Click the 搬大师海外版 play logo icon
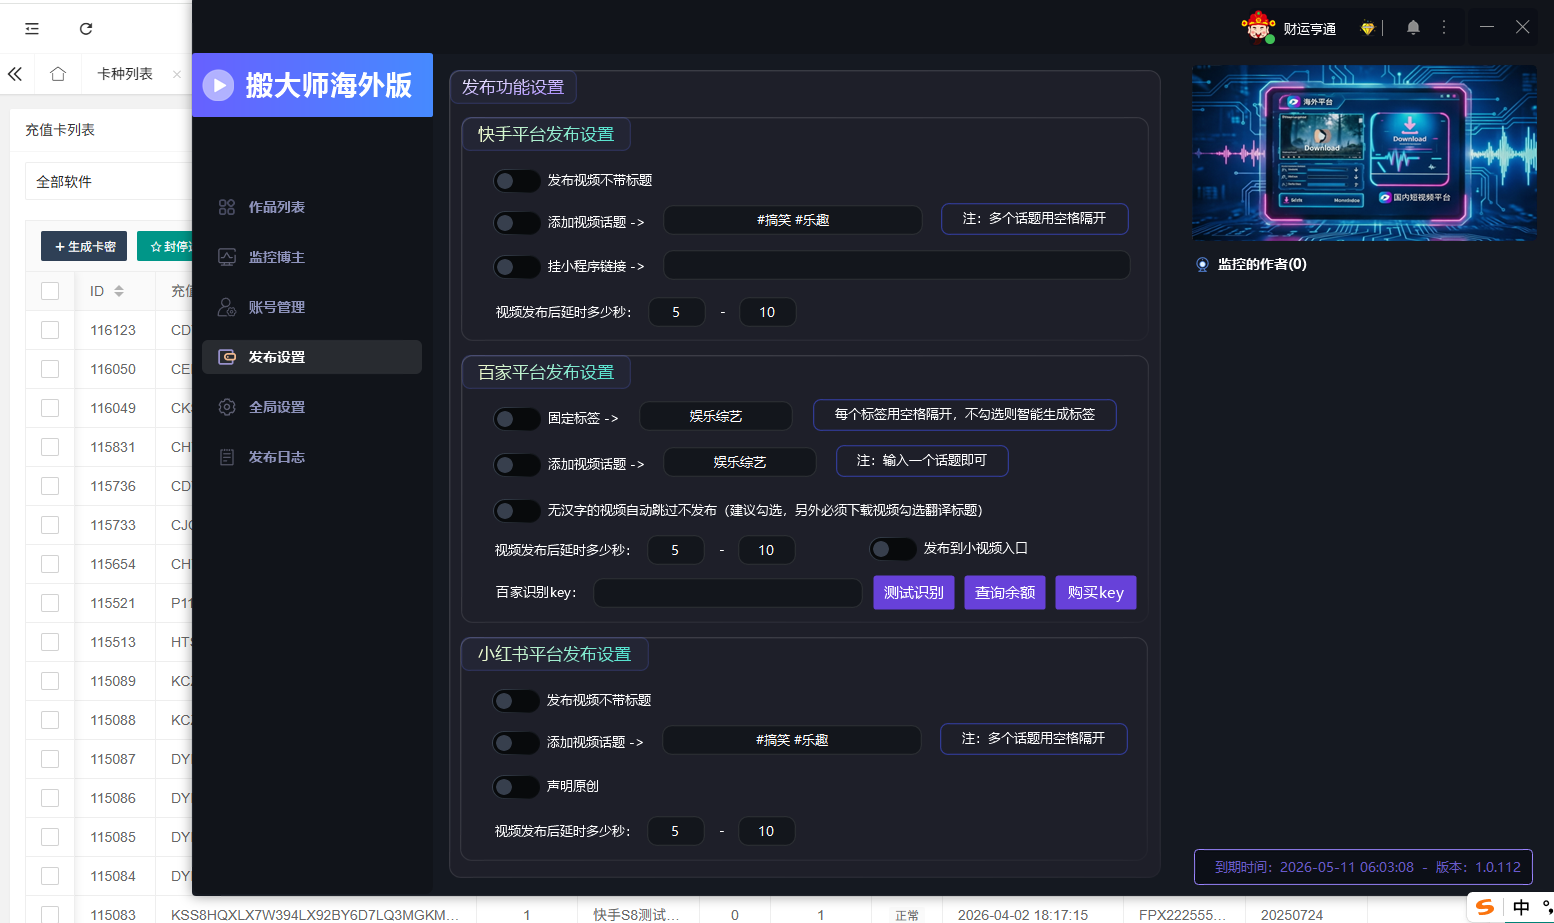 [219, 85]
